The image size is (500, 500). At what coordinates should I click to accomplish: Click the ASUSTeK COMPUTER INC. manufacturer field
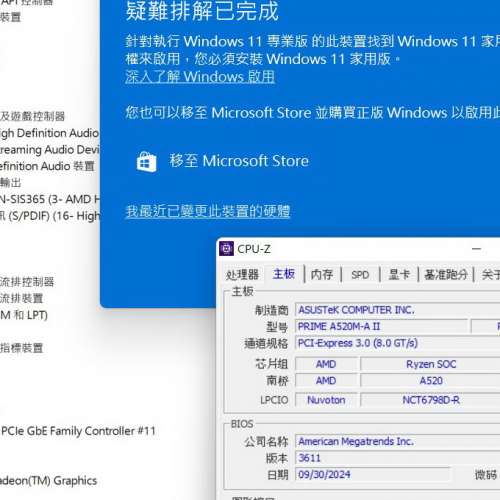pos(397,310)
